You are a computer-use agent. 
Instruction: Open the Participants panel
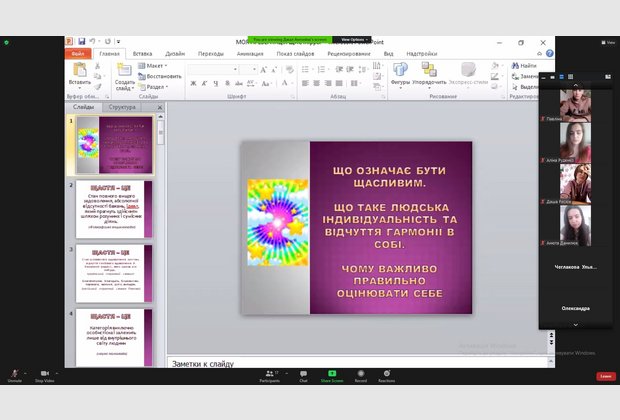click(270, 374)
